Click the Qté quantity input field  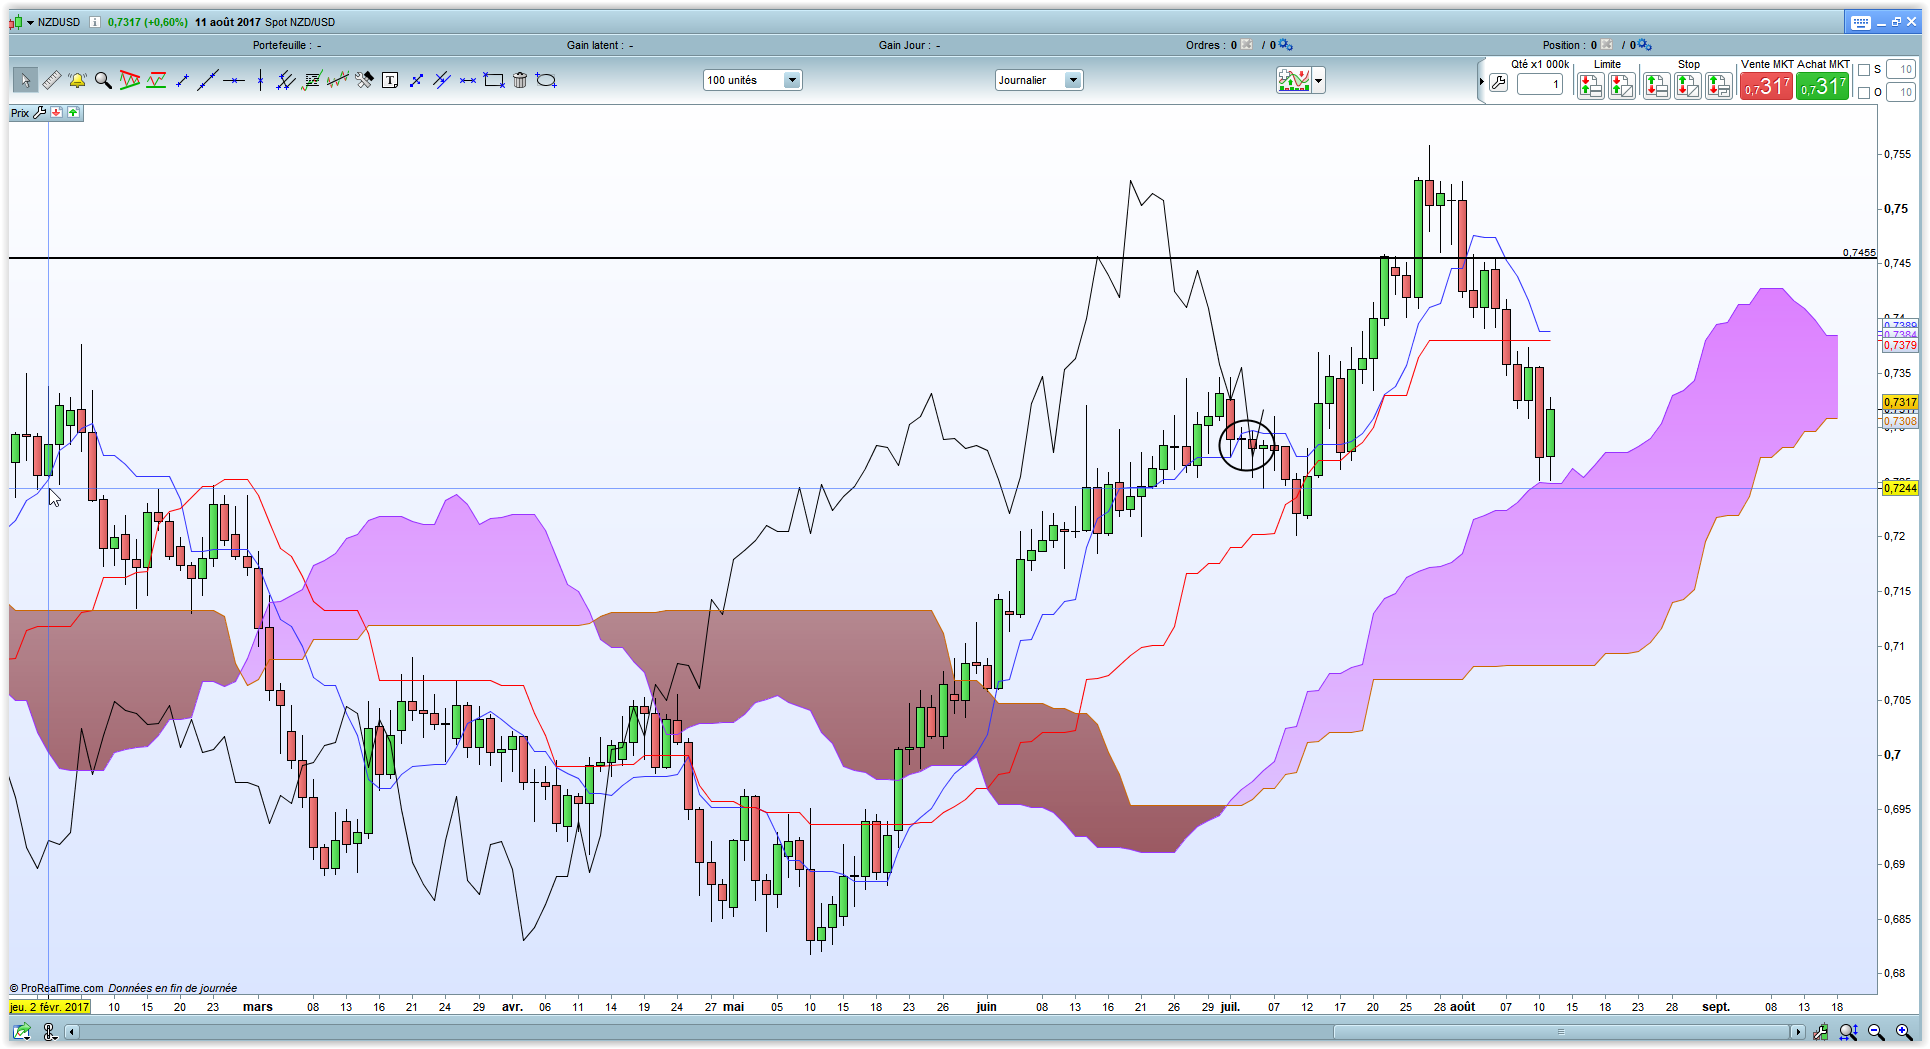[x=1540, y=85]
